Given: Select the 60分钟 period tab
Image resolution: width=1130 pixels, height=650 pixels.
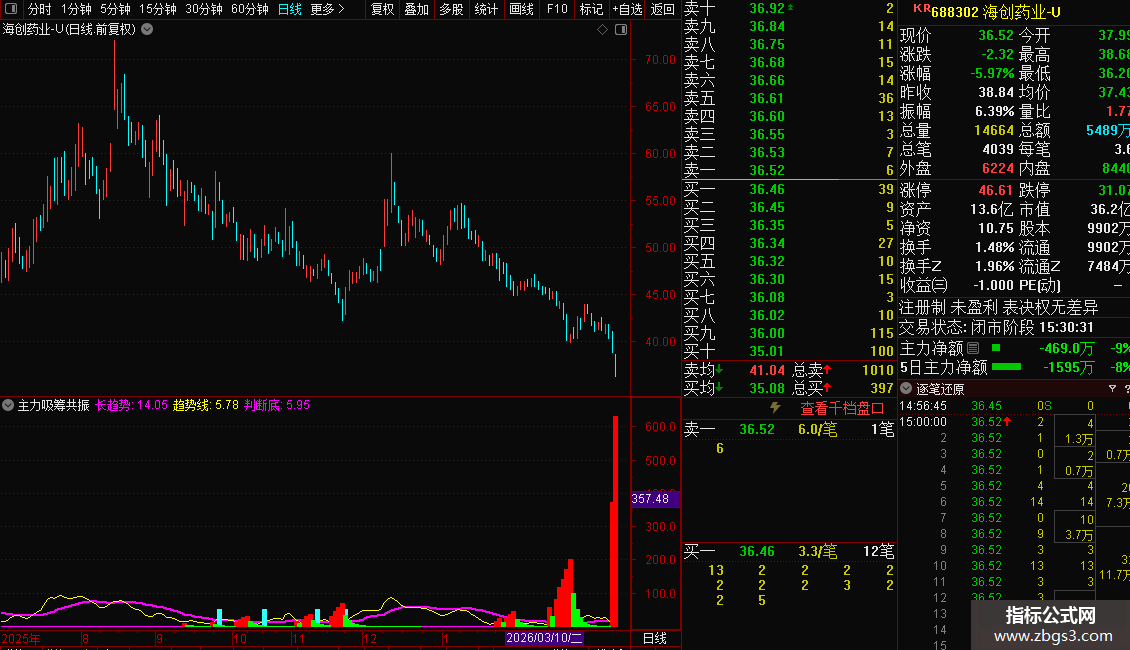Looking at the screenshot, I should [249, 9].
